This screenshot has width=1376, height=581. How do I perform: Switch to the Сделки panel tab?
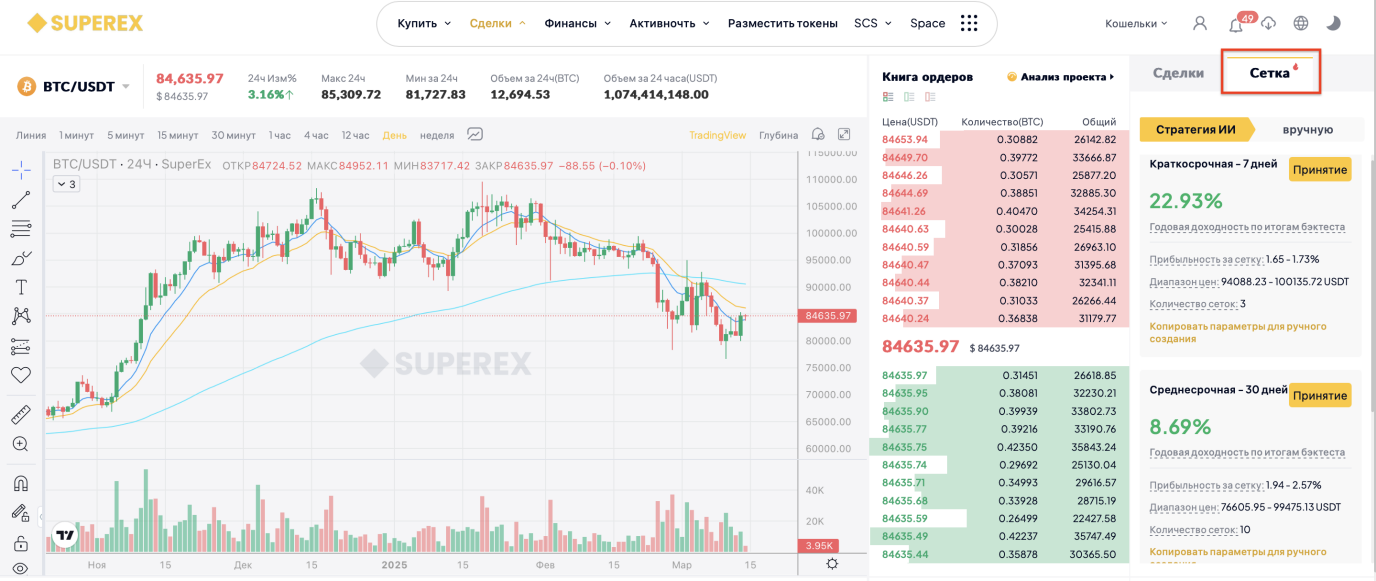(1178, 73)
